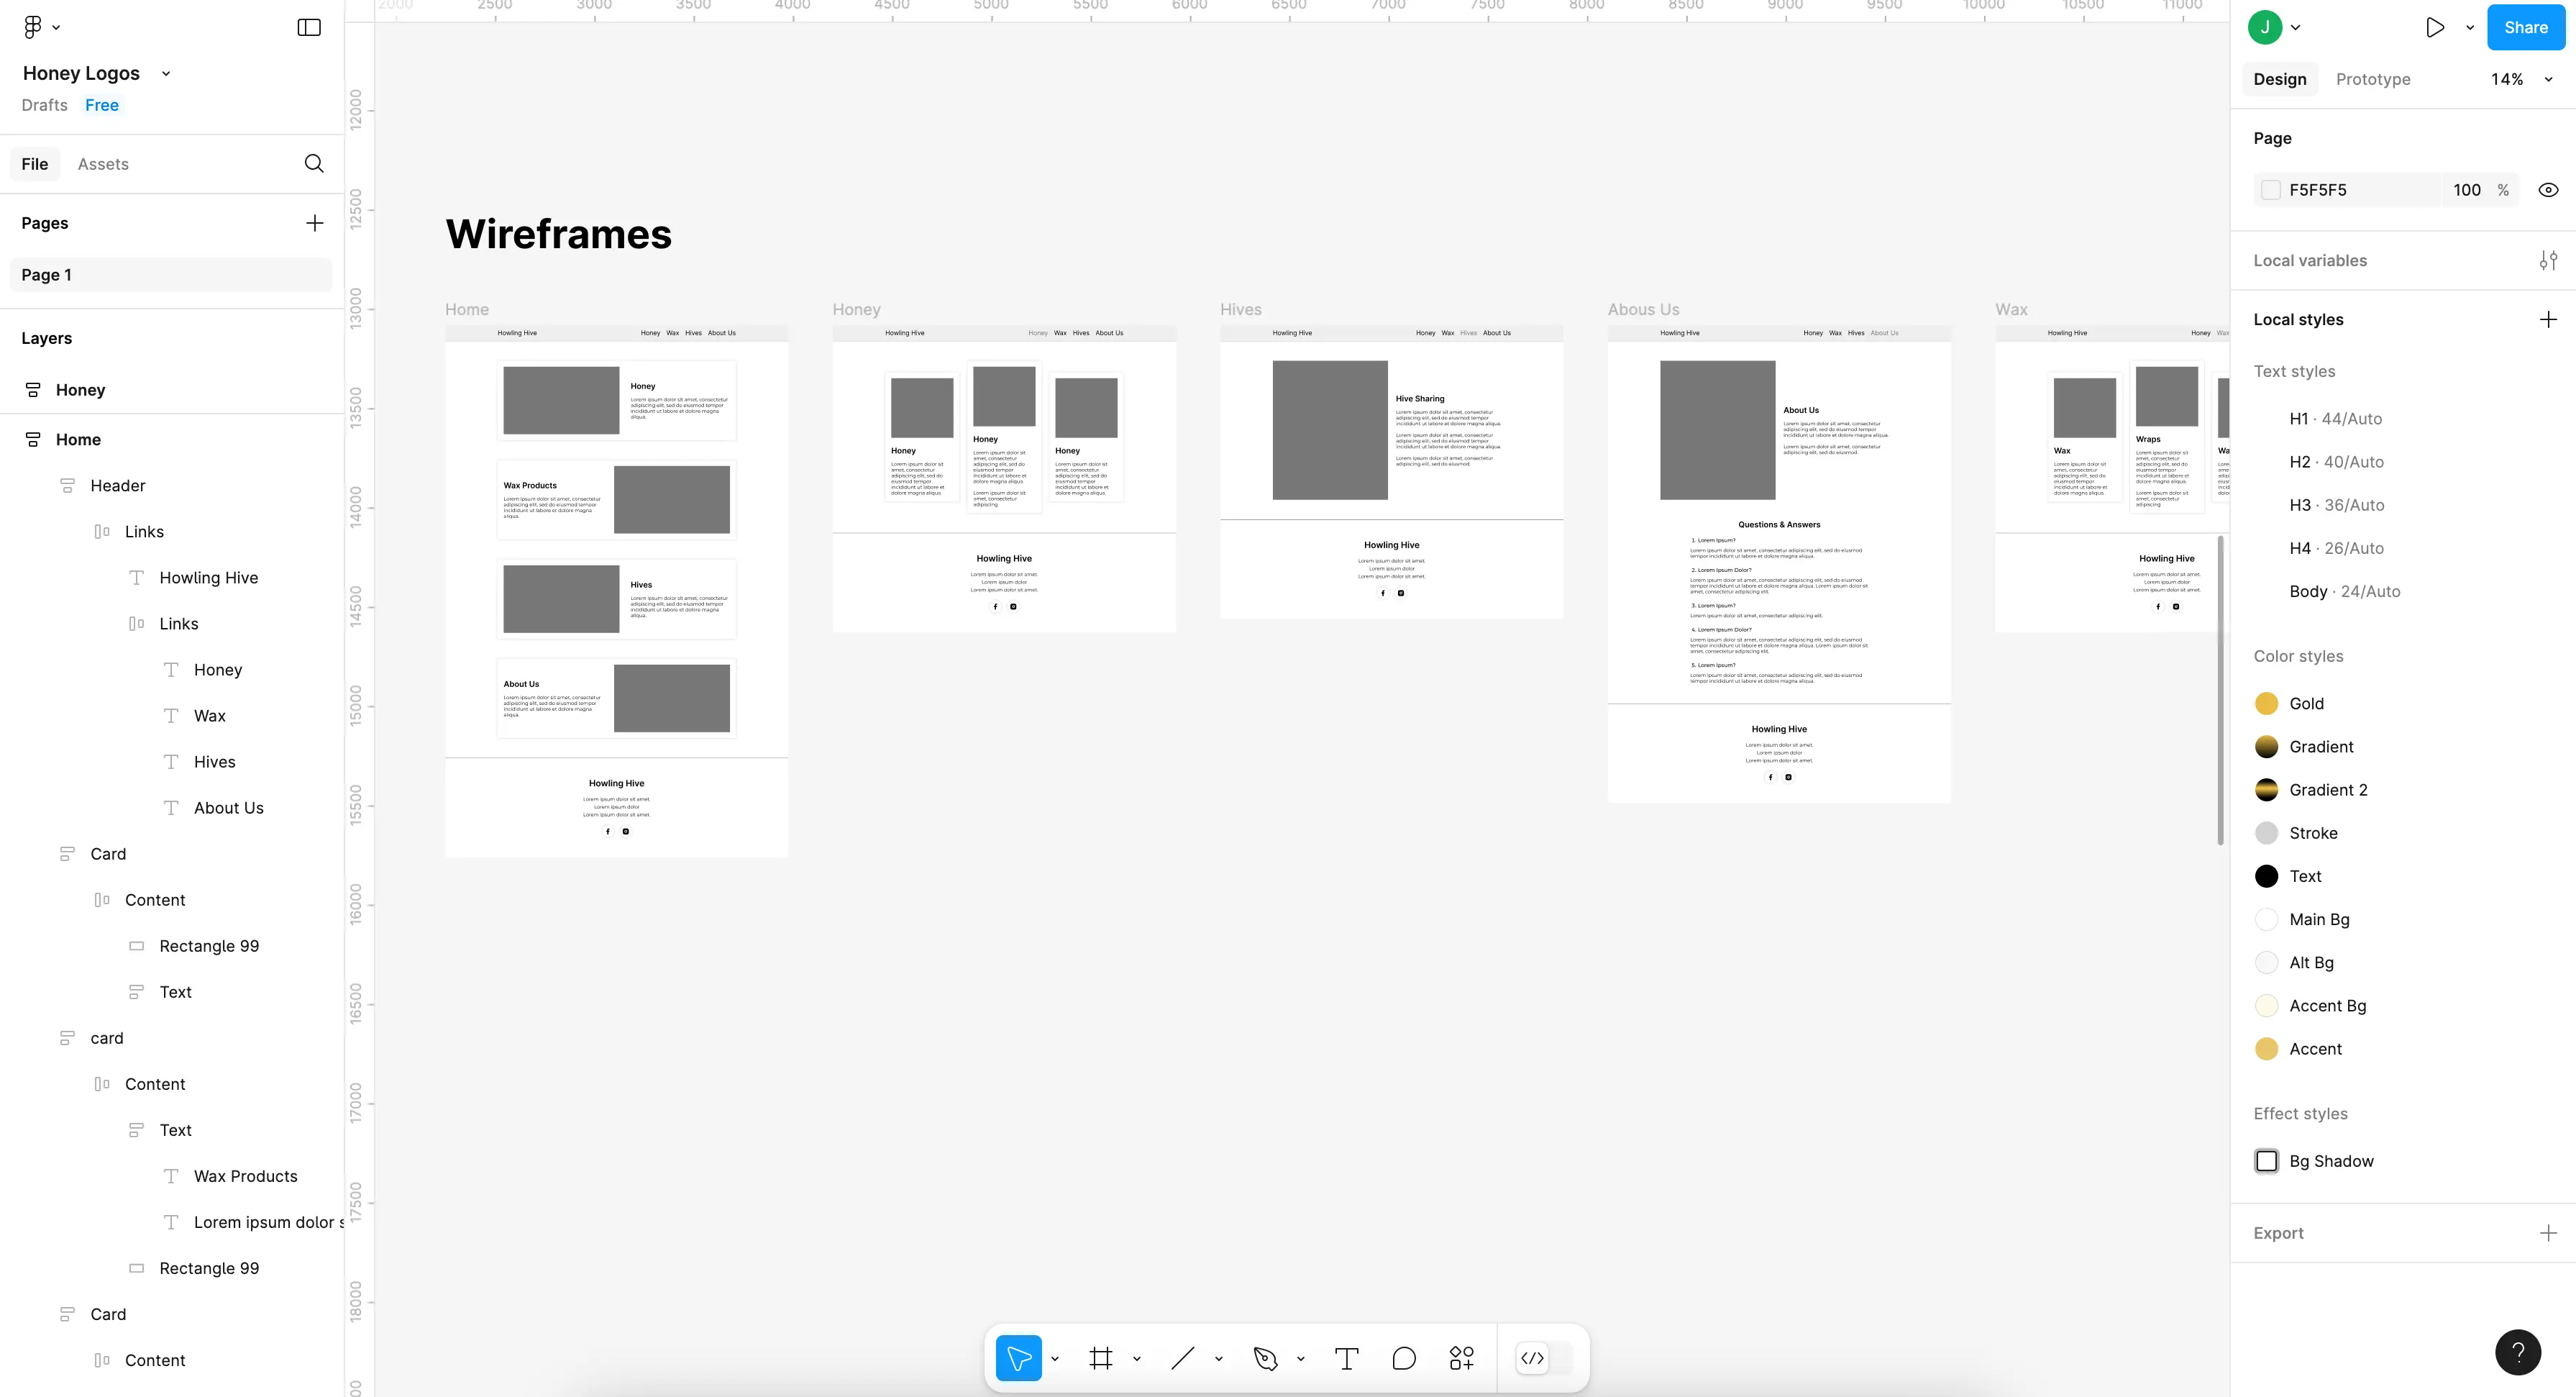Viewport: 2576px width, 1397px height.
Task: Click the search icon in File panel
Action: [314, 163]
